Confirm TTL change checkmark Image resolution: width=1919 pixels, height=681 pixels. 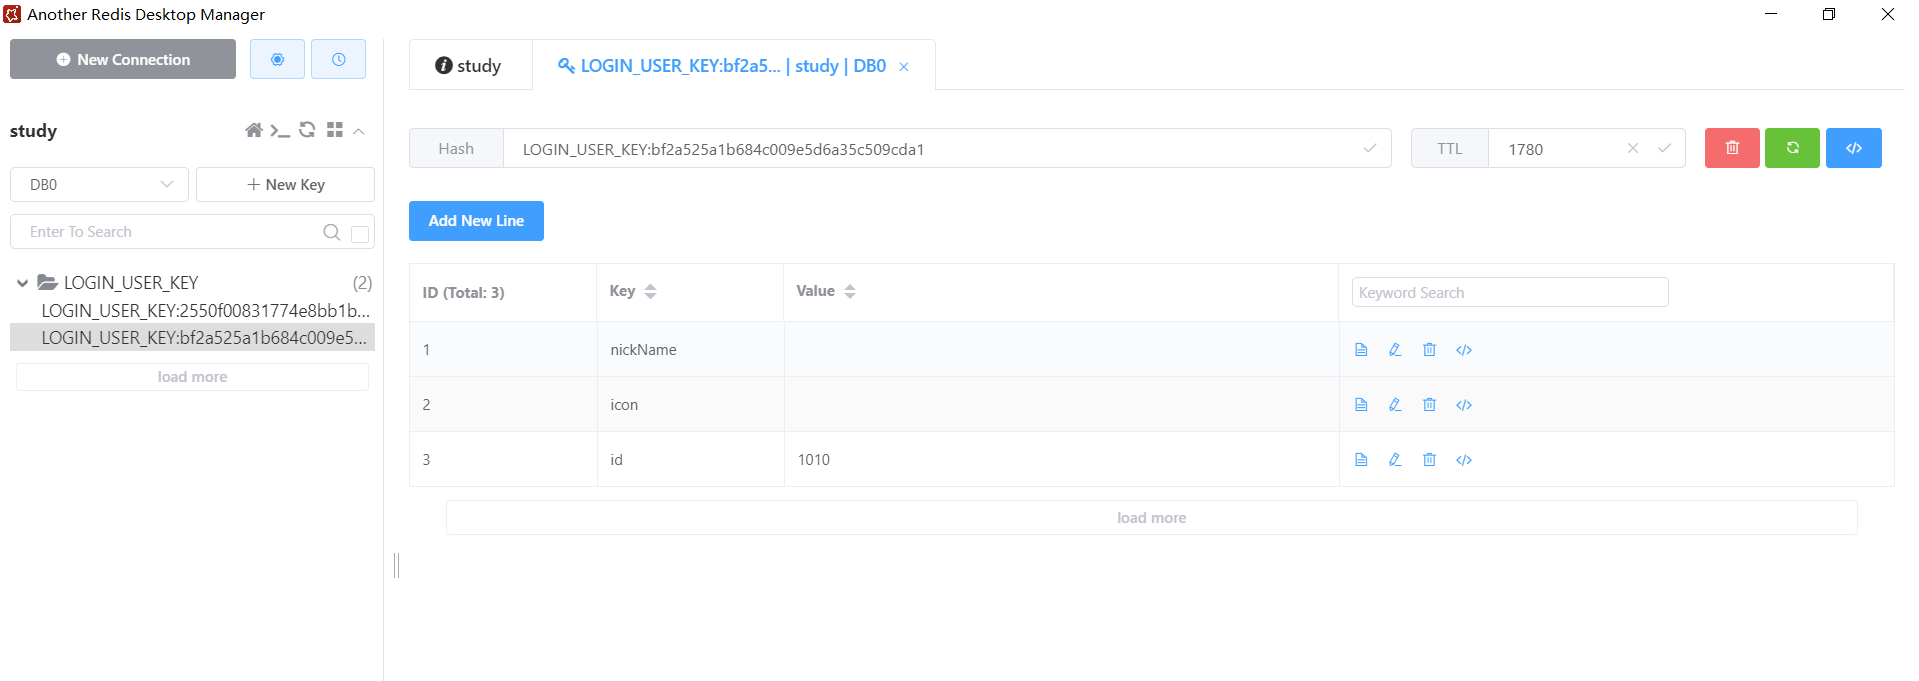point(1664,148)
